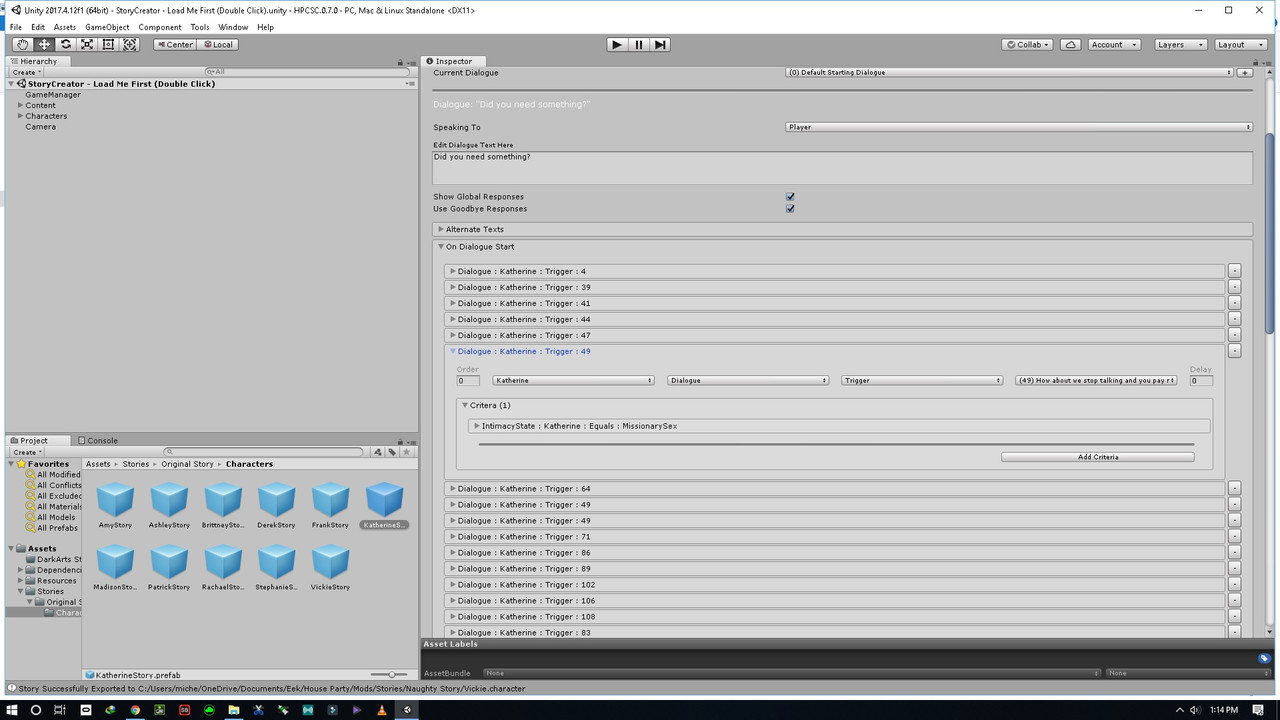Click the Hierarchy search field
The image size is (1280, 720).
point(307,72)
